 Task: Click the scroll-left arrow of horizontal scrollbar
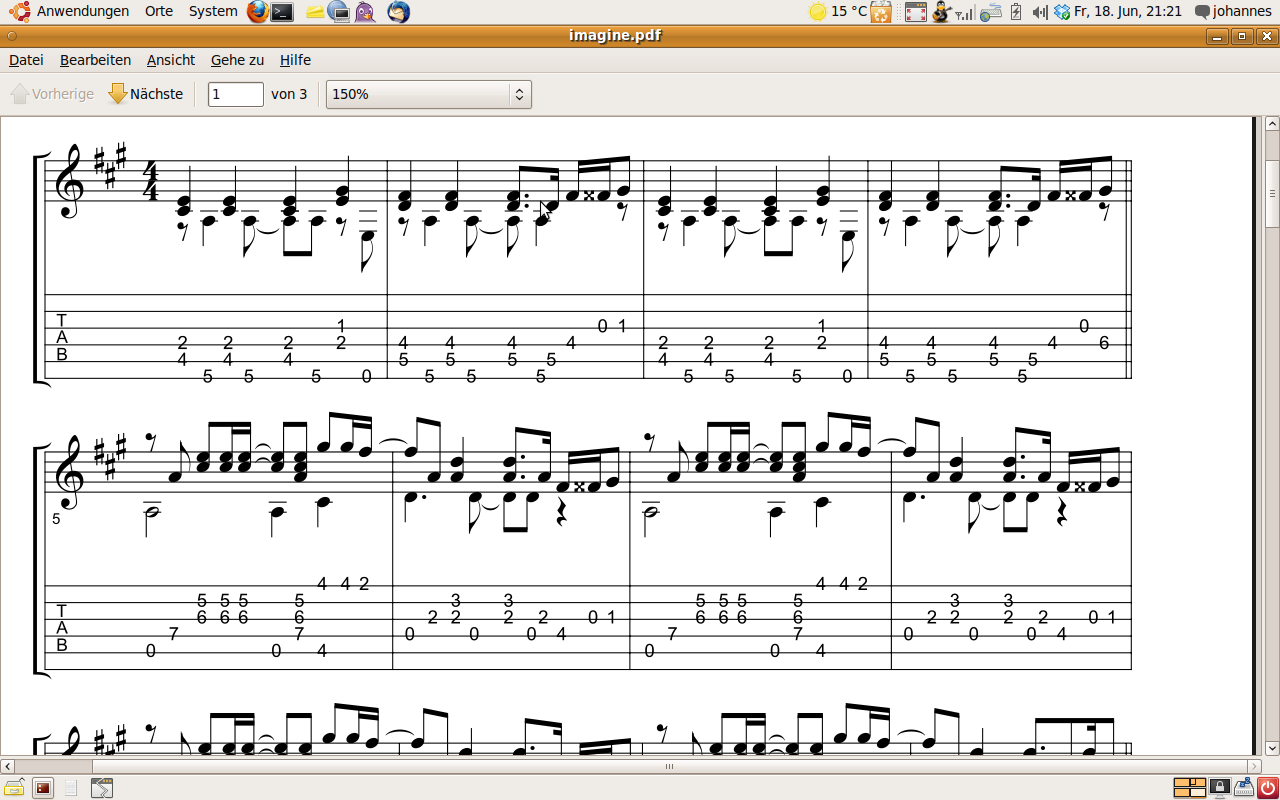[7, 767]
